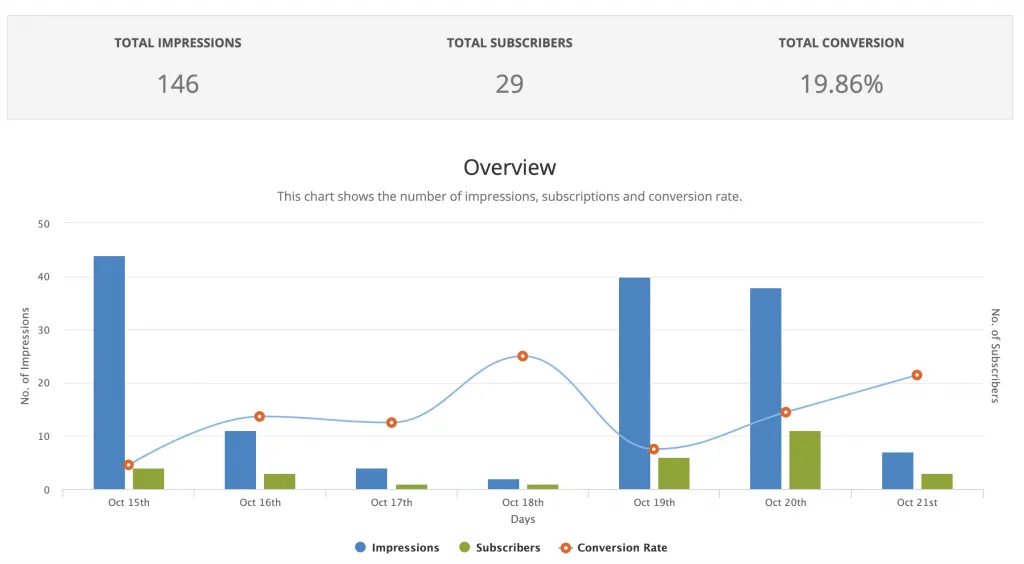Click the Oct 16th green subscribers bar

(x=280, y=481)
